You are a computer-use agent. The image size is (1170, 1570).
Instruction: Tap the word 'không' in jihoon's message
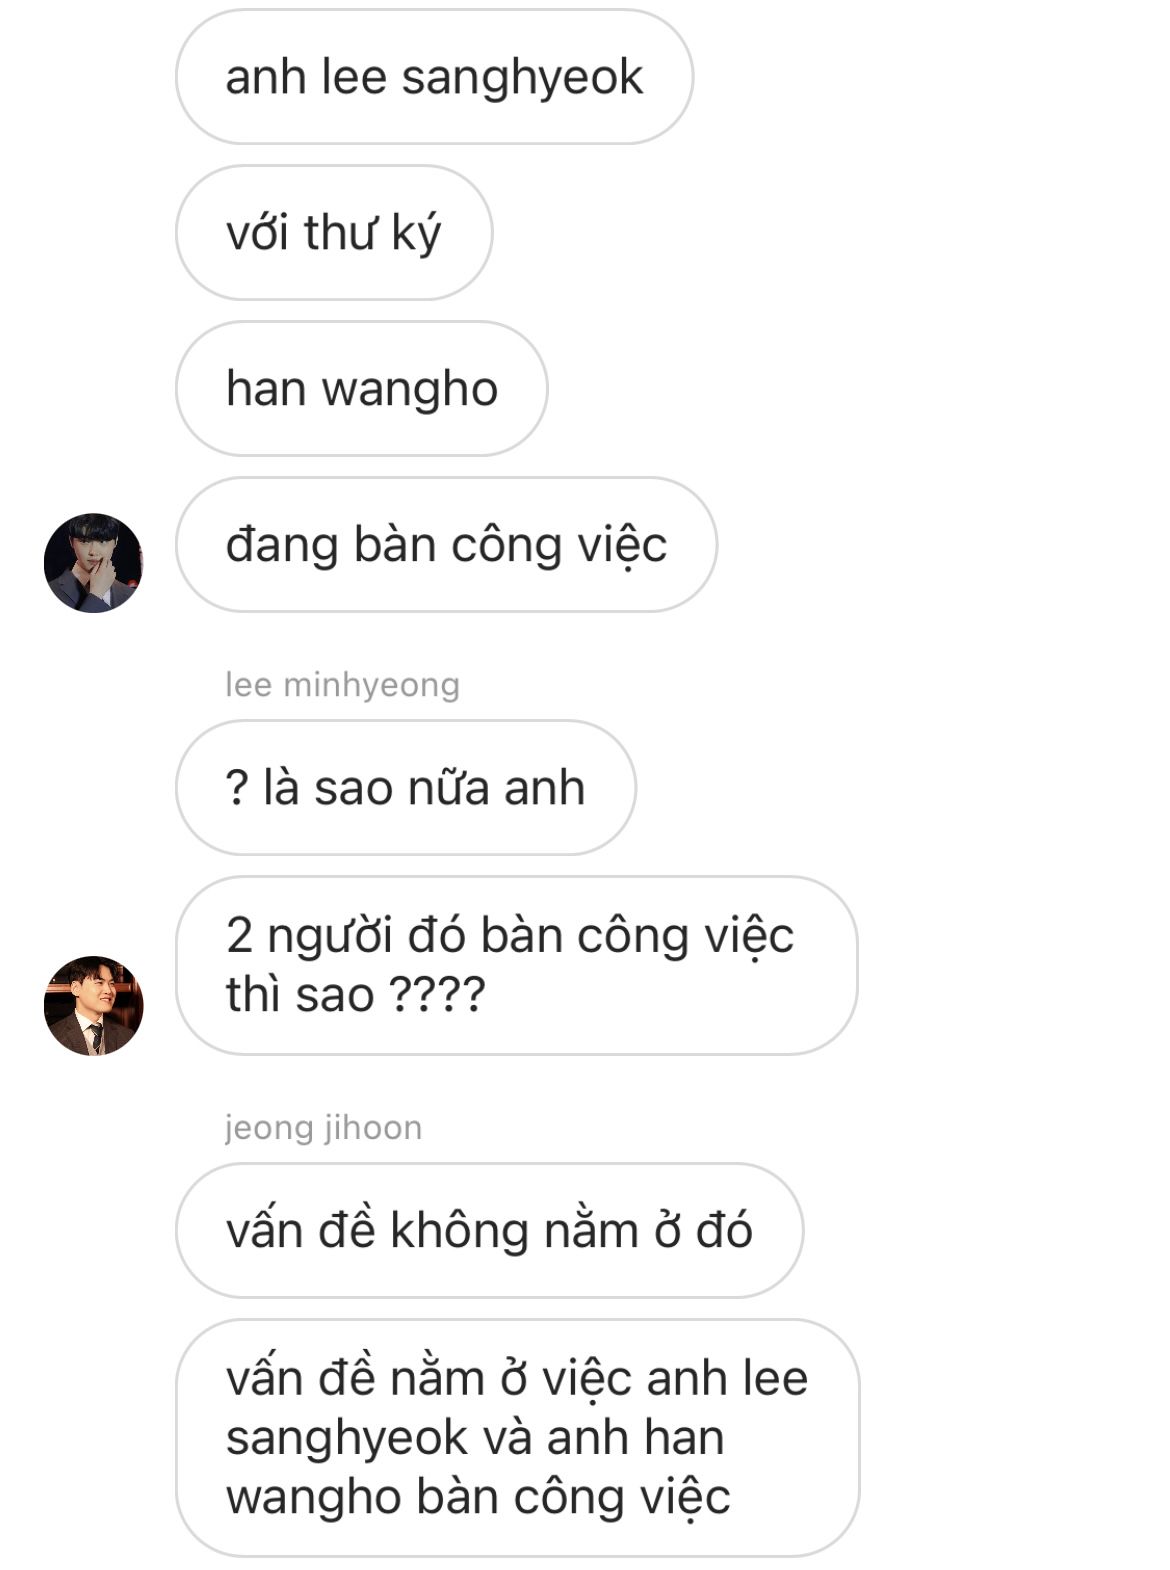[459, 1232]
